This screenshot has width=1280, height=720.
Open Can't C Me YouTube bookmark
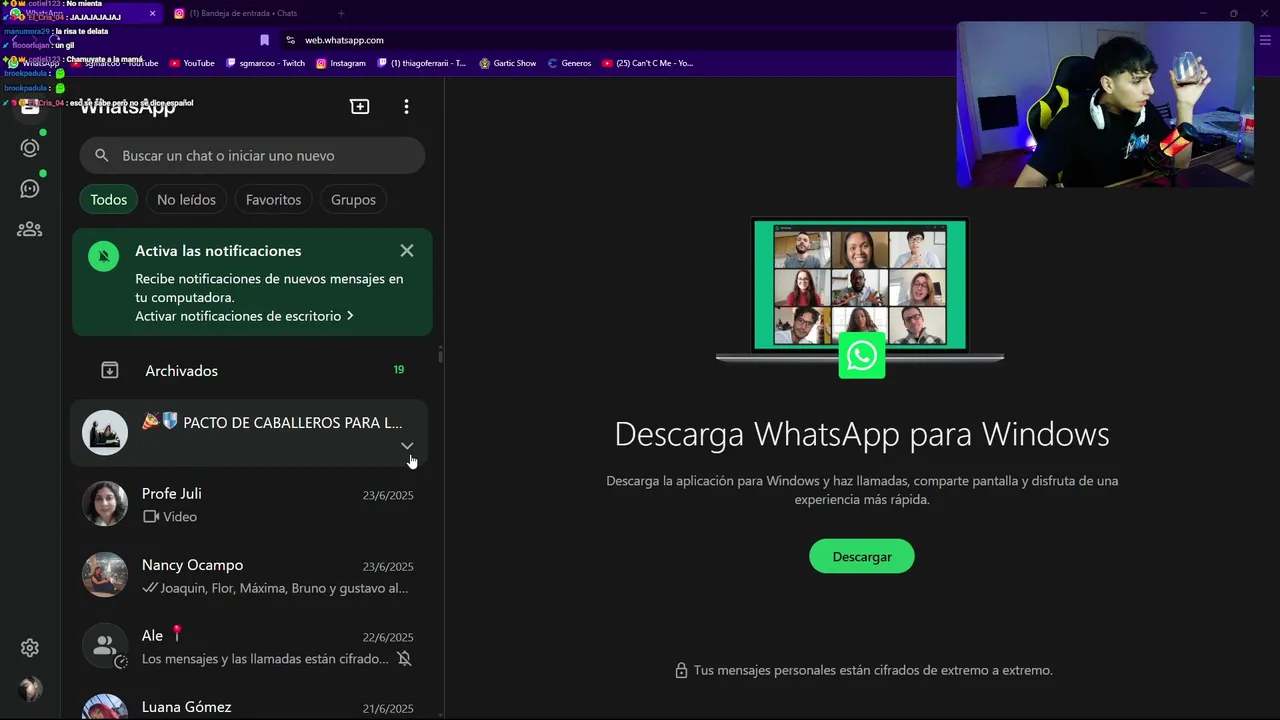(x=648, y=63)
